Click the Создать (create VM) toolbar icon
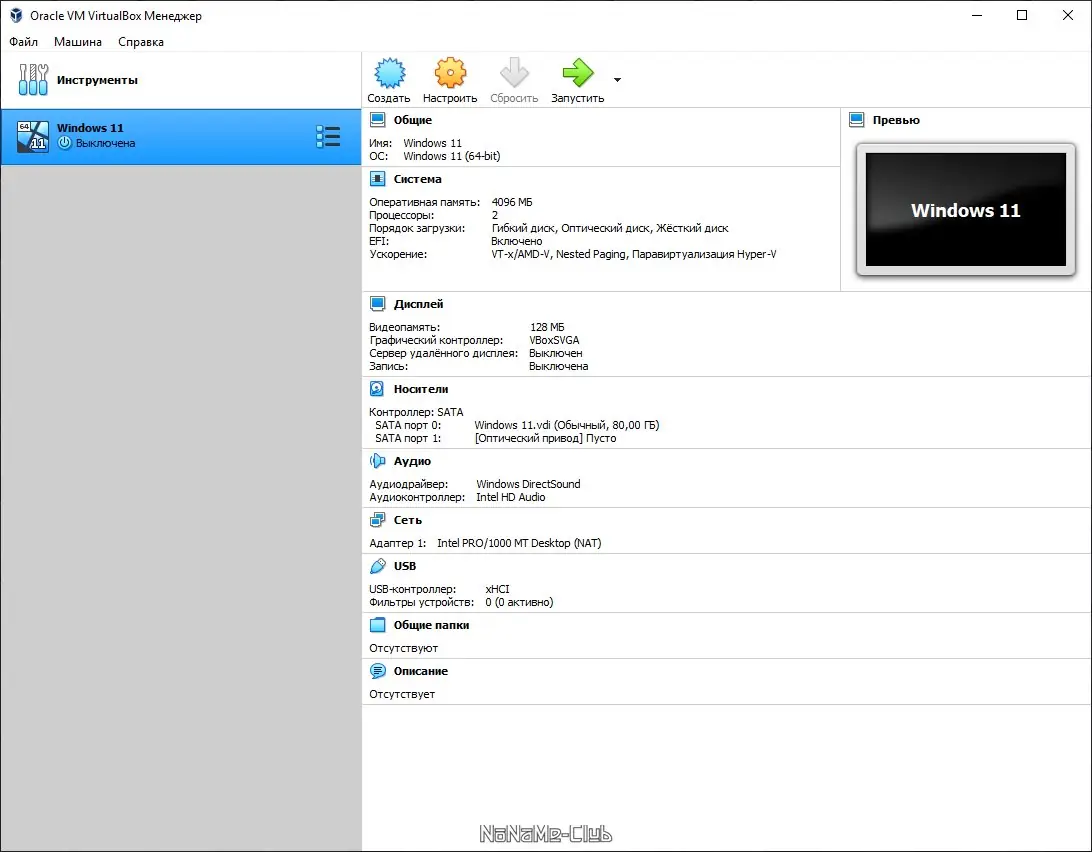The image size is (1092, 852). click(x=389, y=72)
